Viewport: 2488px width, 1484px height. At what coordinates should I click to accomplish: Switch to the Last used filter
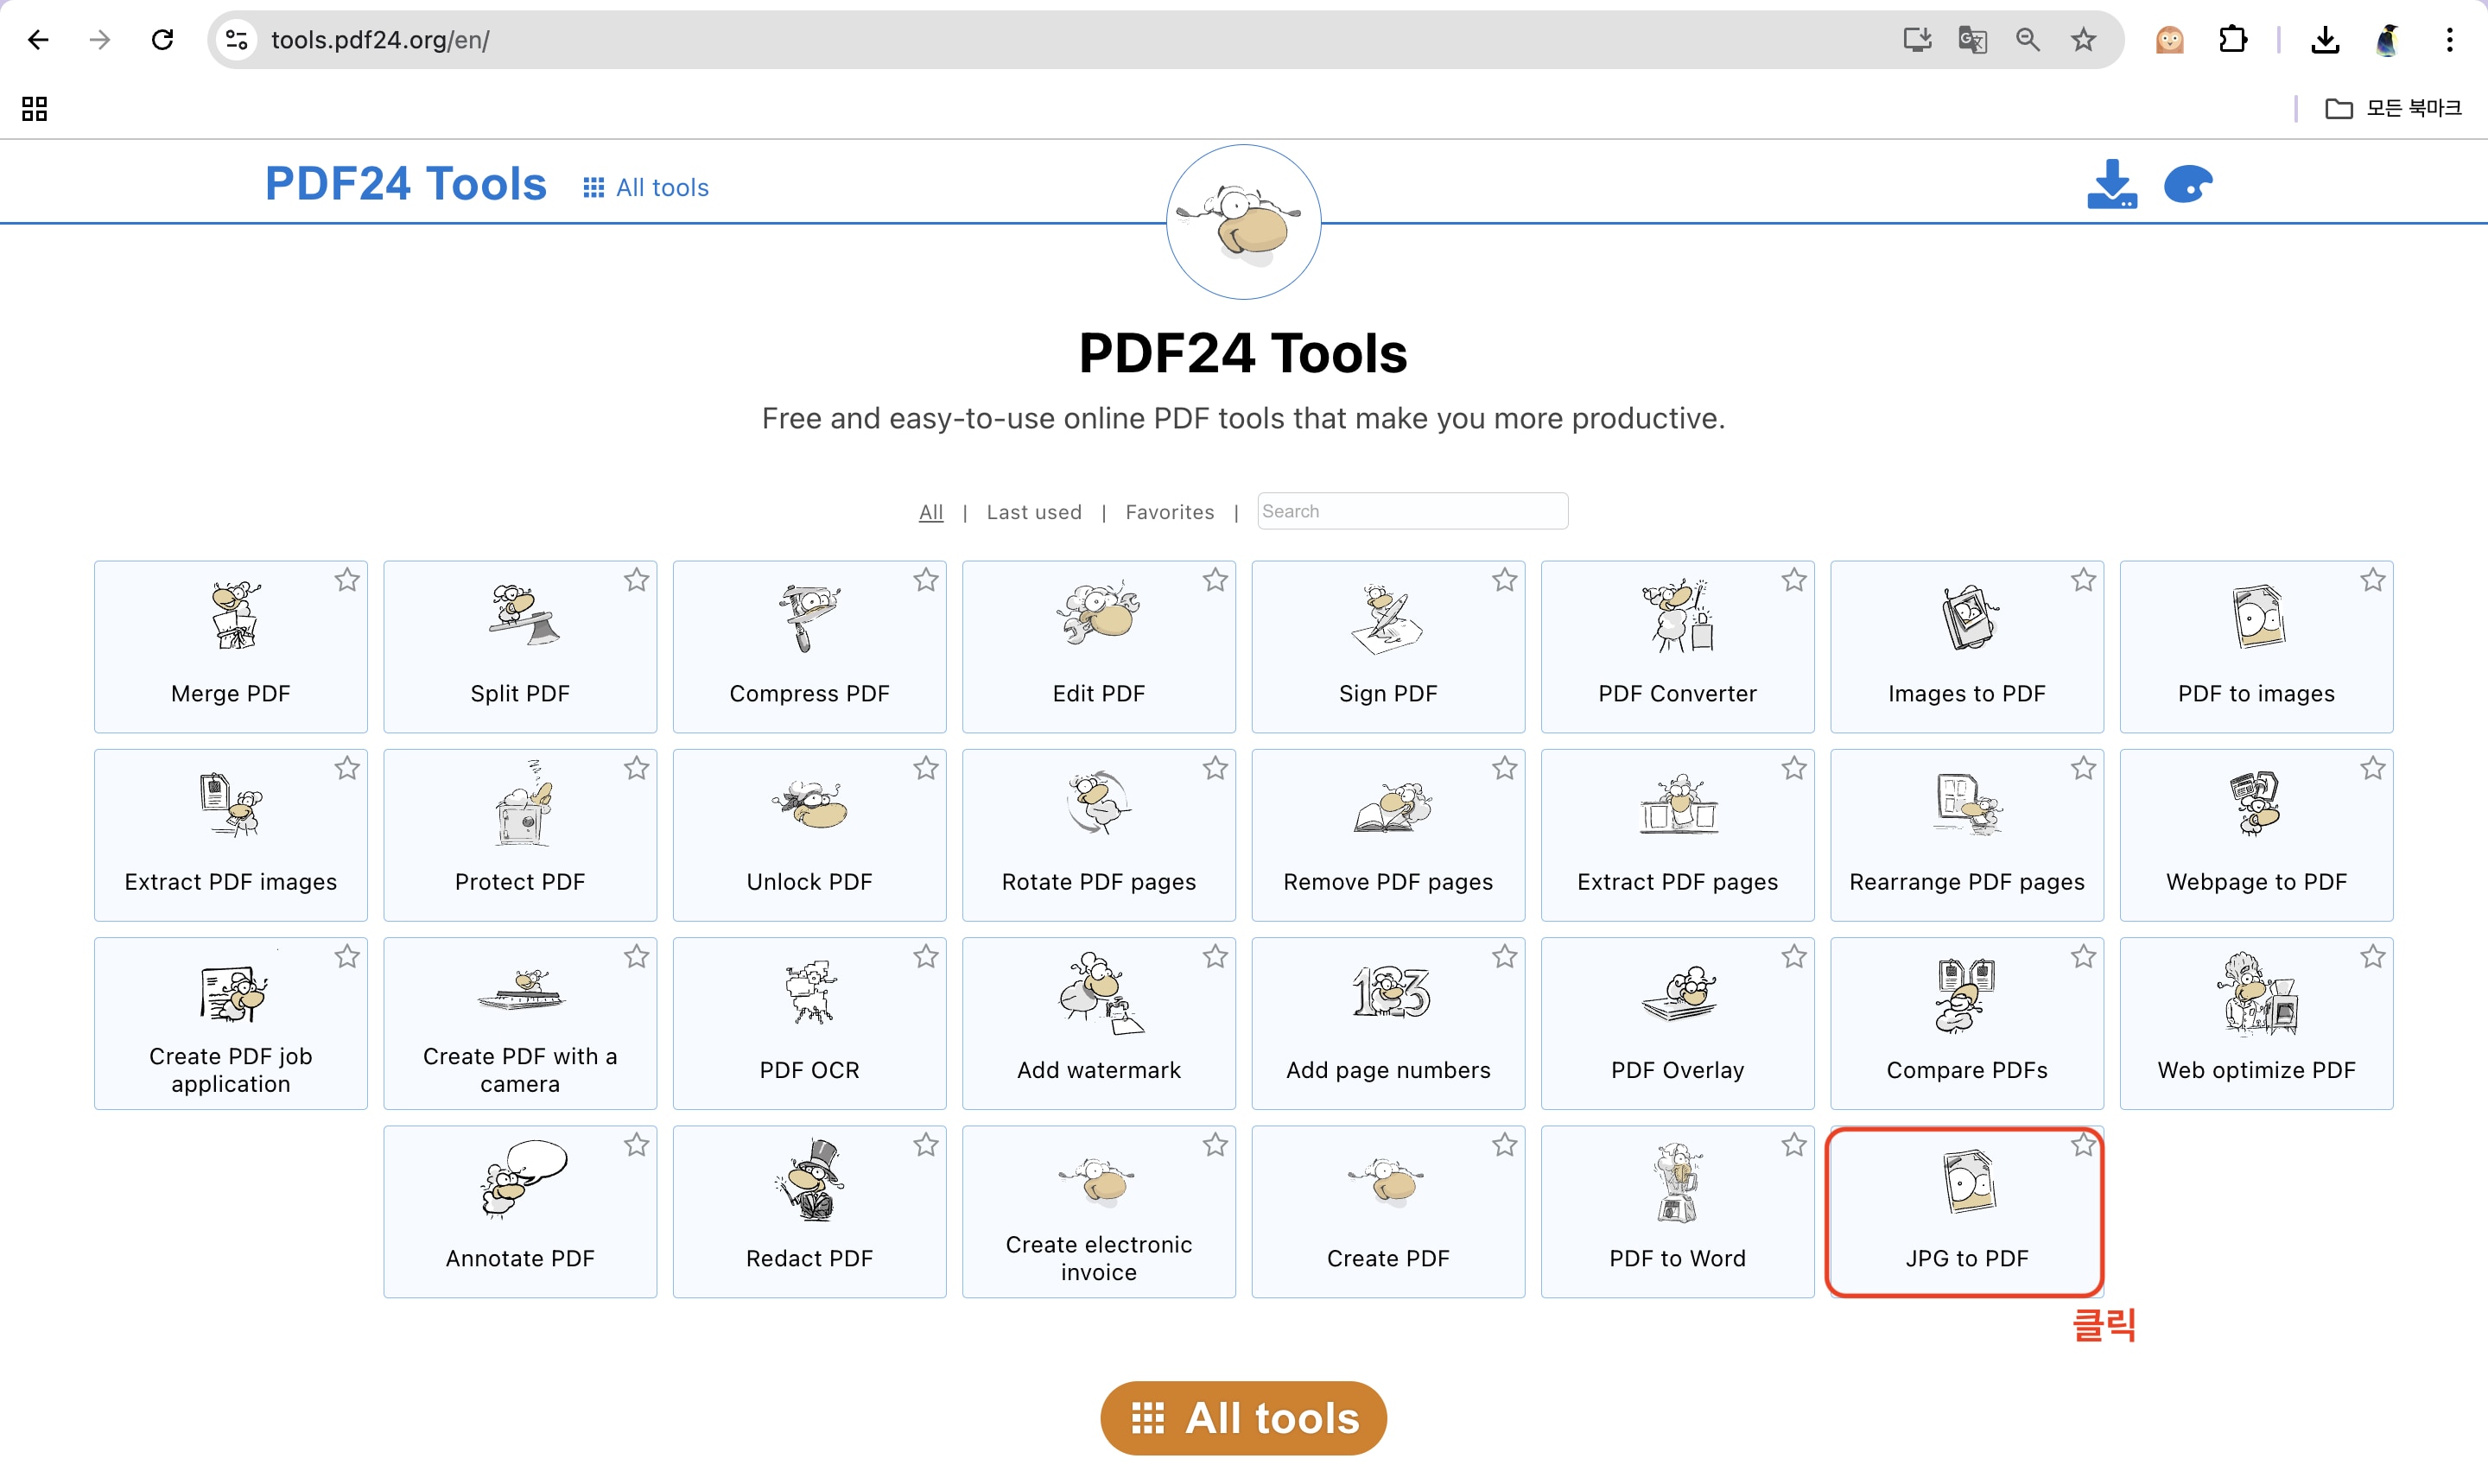pos(1033,512)
